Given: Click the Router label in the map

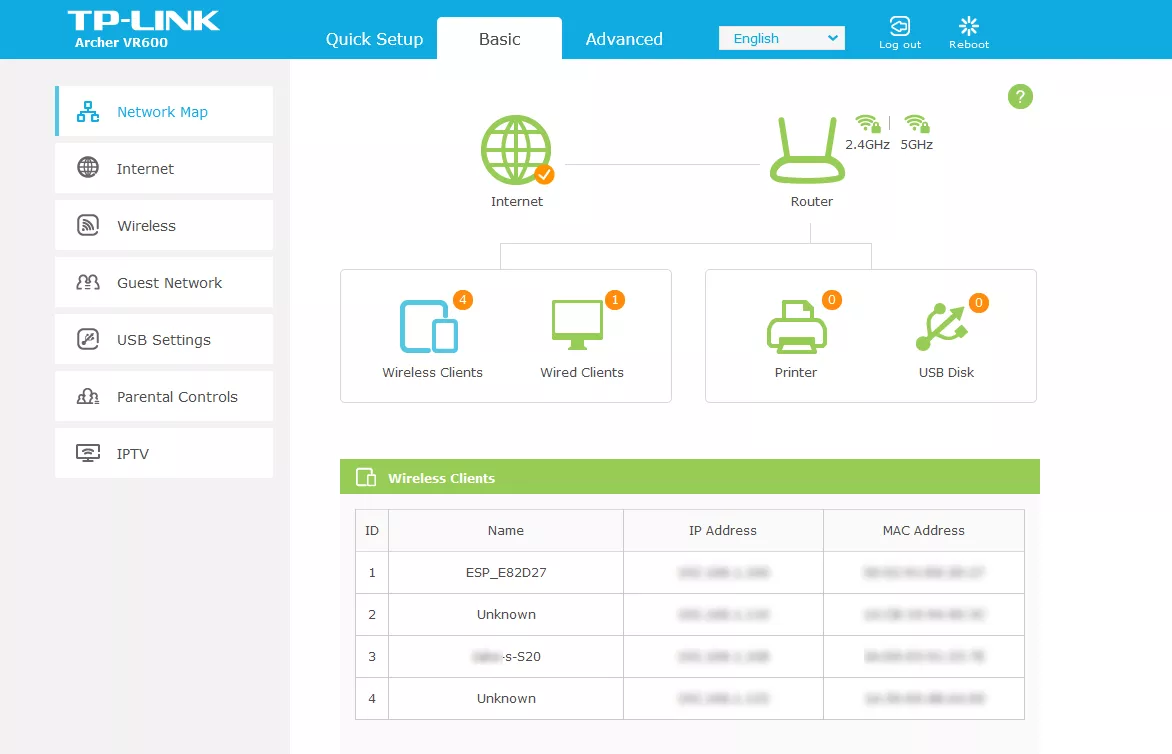Looking at the screenshot, I should [x=812, y=201].
